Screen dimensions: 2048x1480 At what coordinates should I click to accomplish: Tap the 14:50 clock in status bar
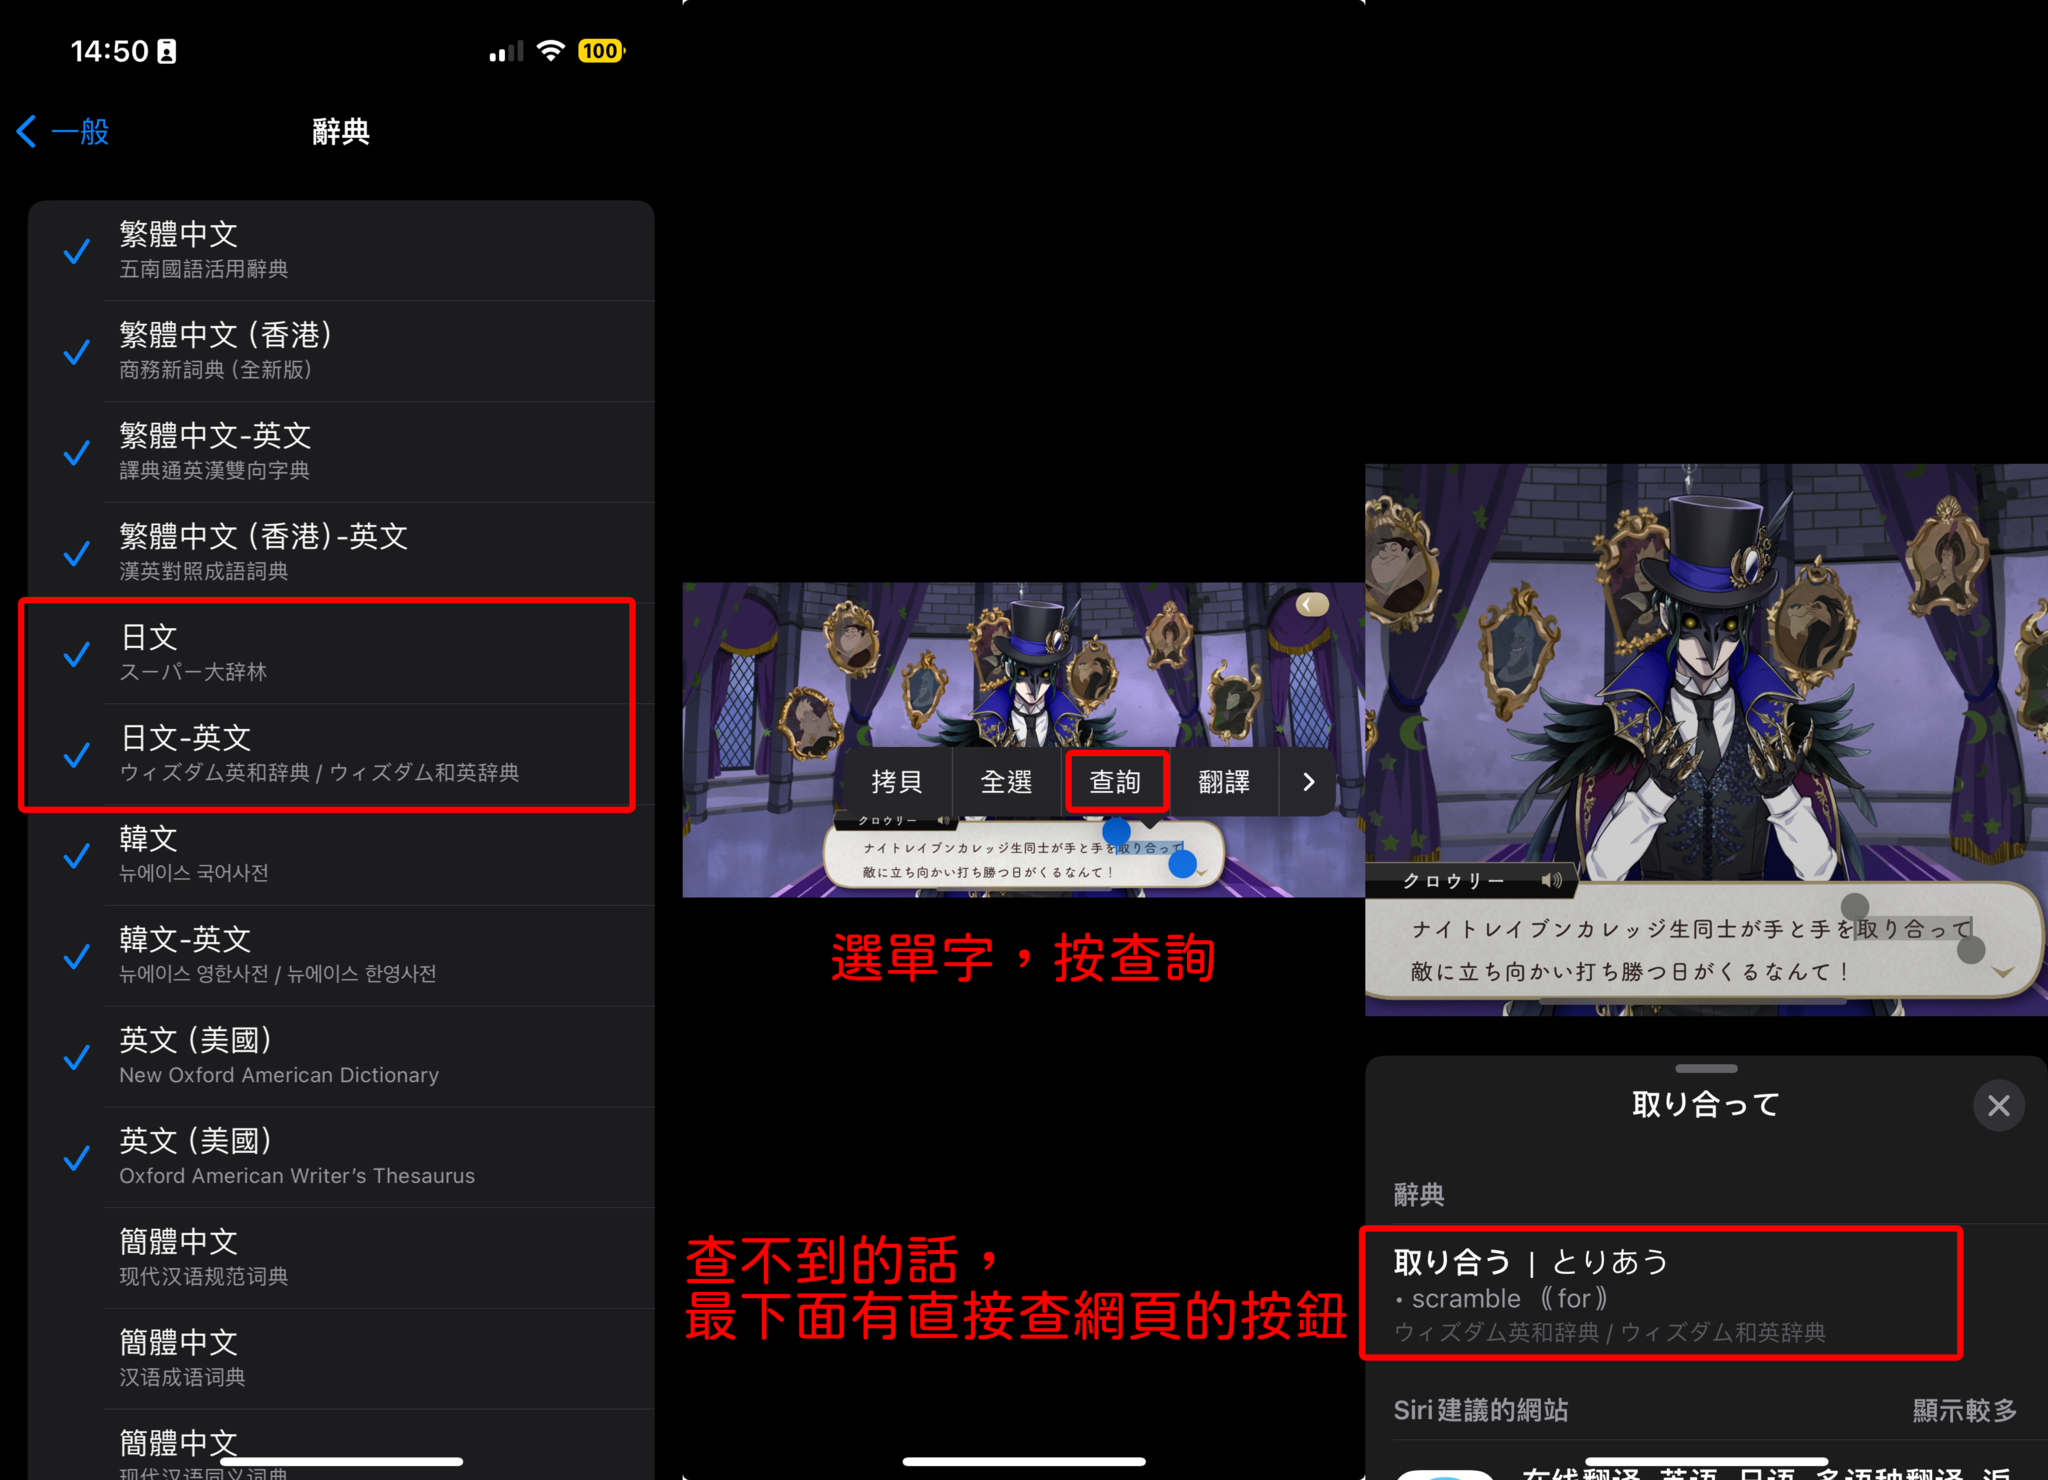(109, 51)
